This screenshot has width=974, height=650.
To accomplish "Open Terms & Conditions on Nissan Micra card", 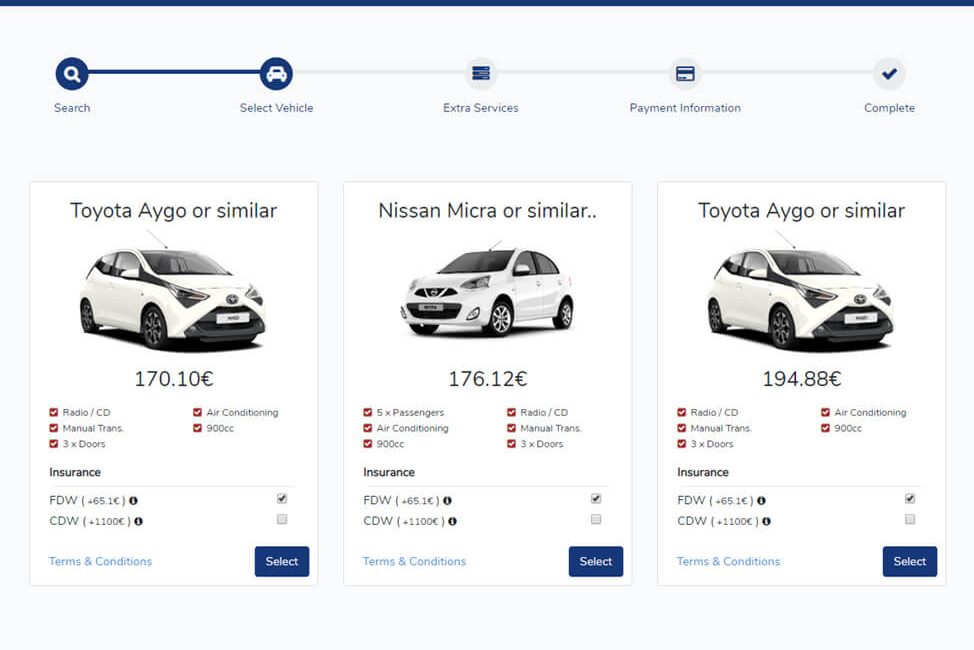I will [415, 561].
